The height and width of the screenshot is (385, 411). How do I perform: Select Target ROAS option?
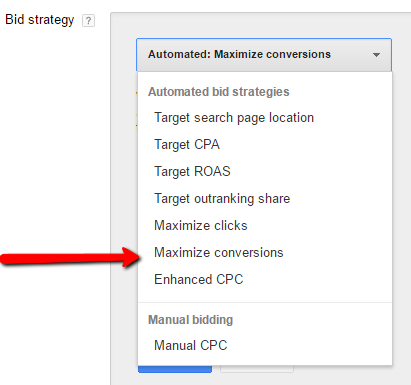pyautogui.click(x=192, y=172)
